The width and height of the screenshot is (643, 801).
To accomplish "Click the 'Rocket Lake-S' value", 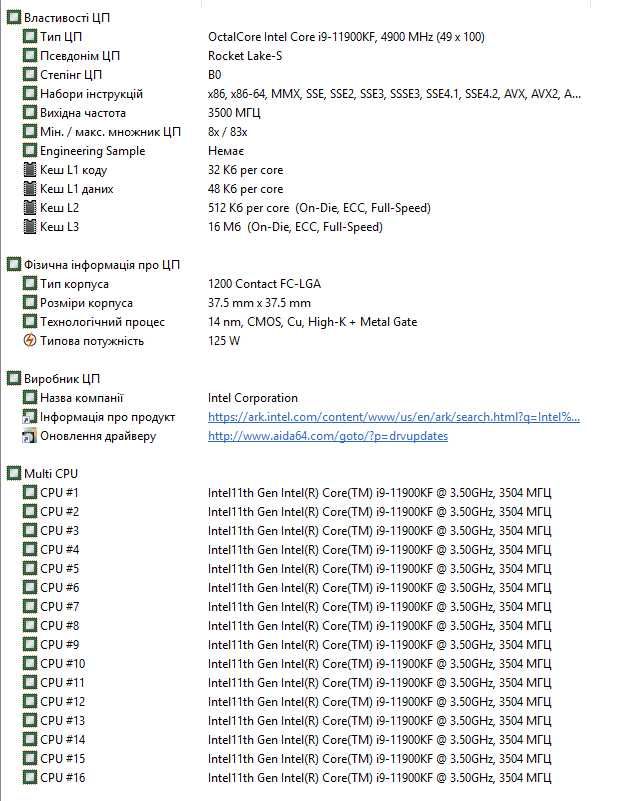I will (x=245, y=56).
